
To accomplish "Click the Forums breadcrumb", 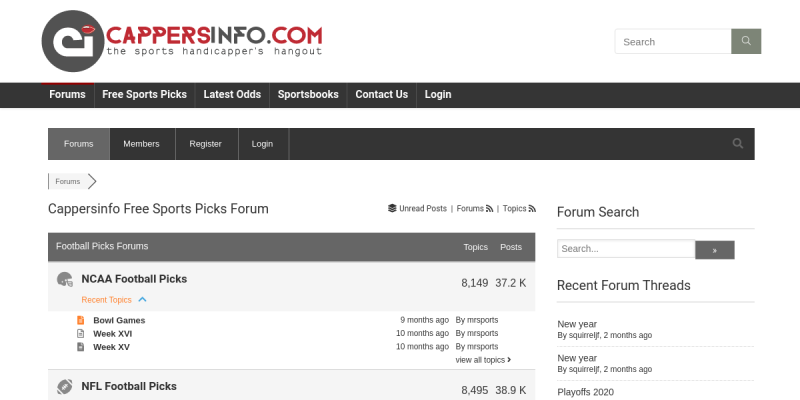I will (68, 181).
